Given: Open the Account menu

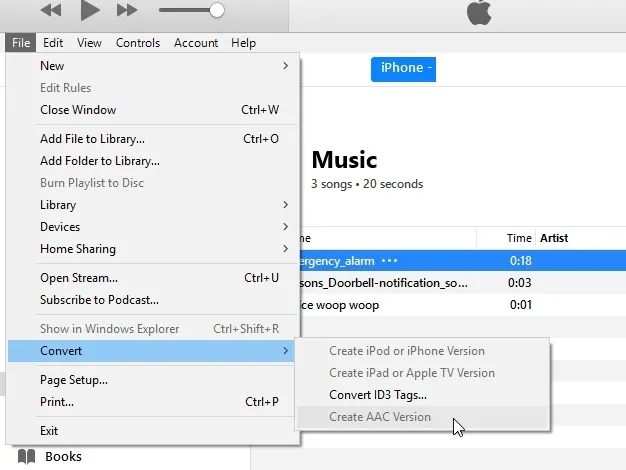Looking at the screenshot, I should pyautogui.click(x=196, y=43).
